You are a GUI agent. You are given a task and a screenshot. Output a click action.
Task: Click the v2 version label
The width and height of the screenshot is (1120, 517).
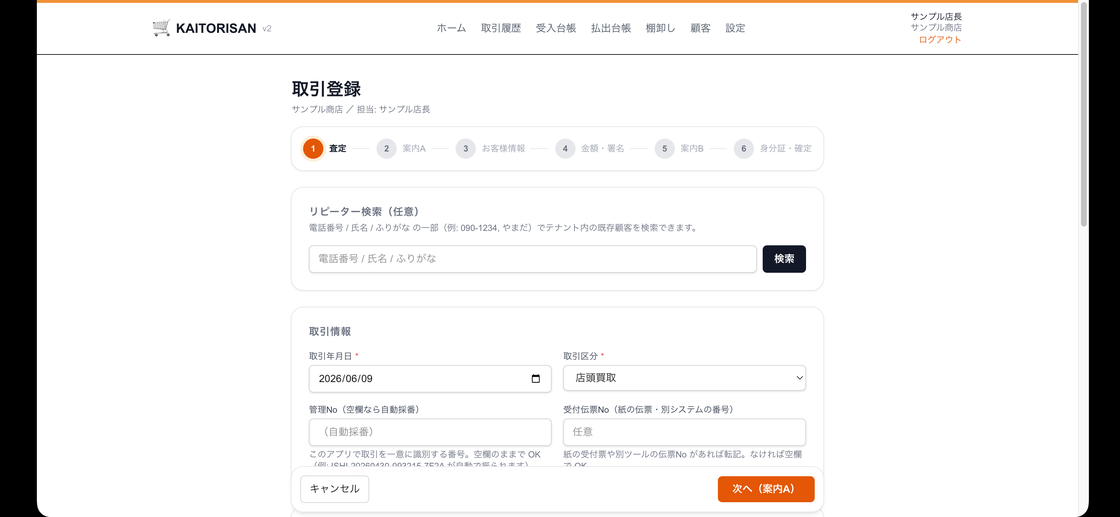(x=266, y=29)
